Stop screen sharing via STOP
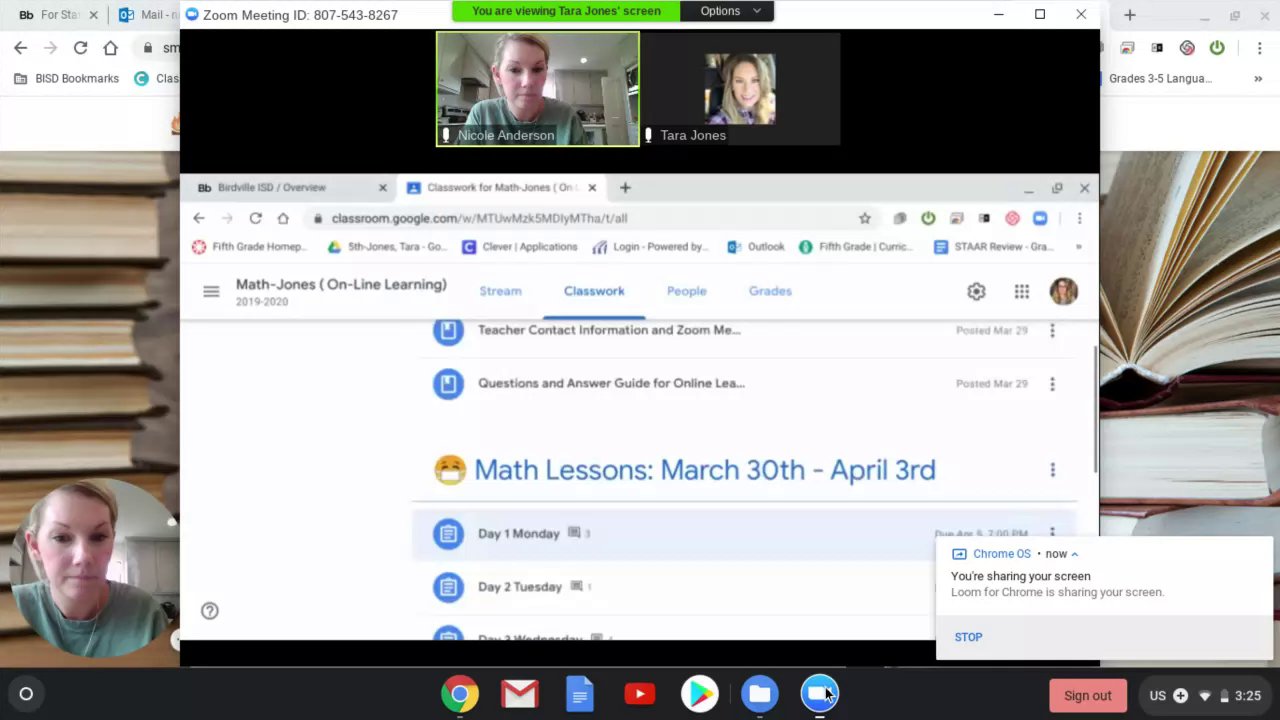This screenshot has height=720, width=1280. coord(968,637)
